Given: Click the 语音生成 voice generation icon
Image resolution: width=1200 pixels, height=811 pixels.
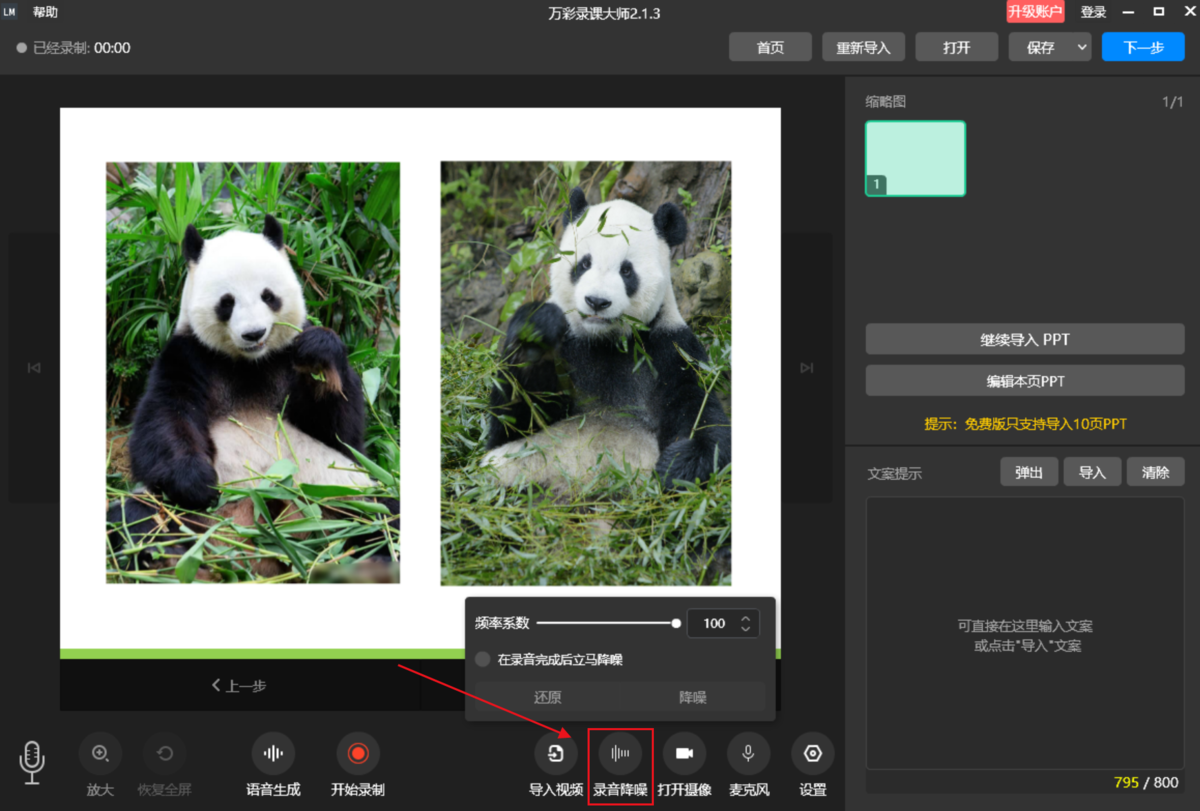Looking at the screenshot, I should 273,754.
